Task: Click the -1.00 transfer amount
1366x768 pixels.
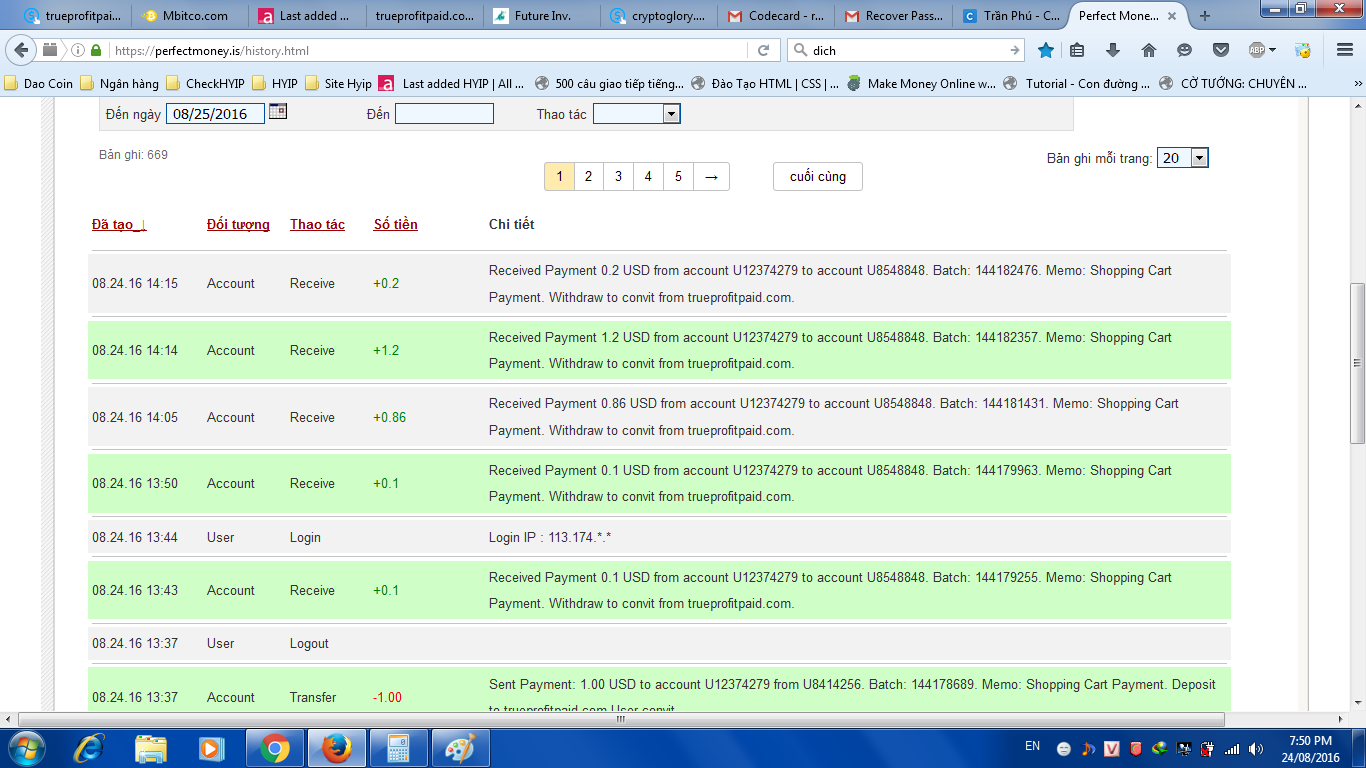Action: click(x=388, y=697)
